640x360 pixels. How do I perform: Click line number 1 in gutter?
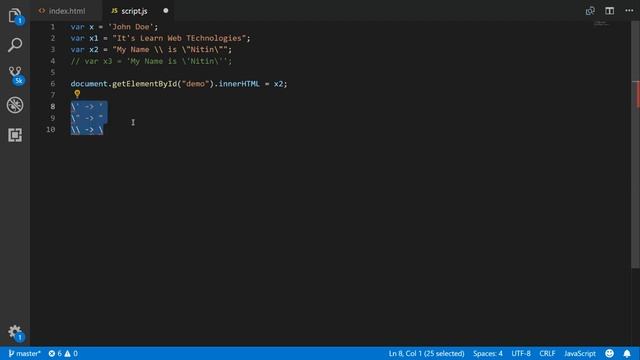click(53, 27)
